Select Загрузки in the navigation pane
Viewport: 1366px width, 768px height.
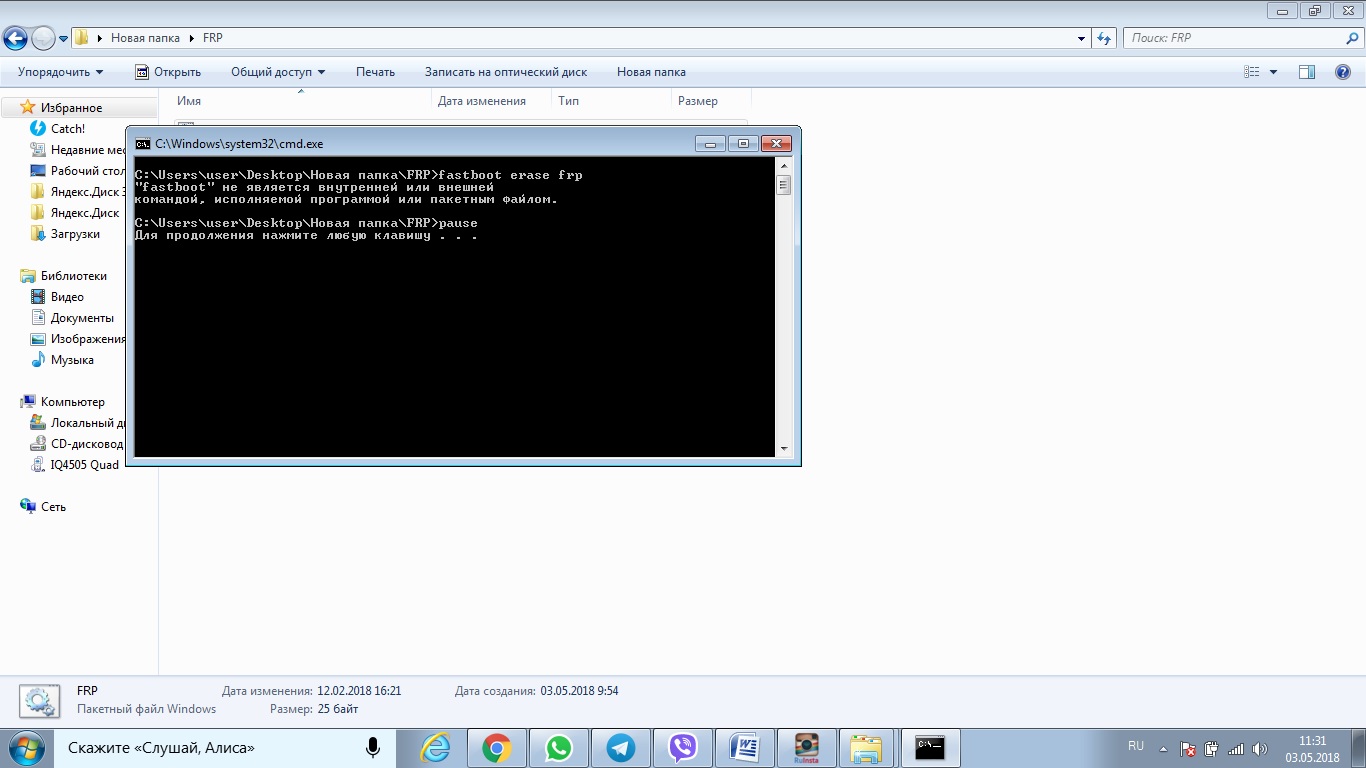click(x=75, y=234)
